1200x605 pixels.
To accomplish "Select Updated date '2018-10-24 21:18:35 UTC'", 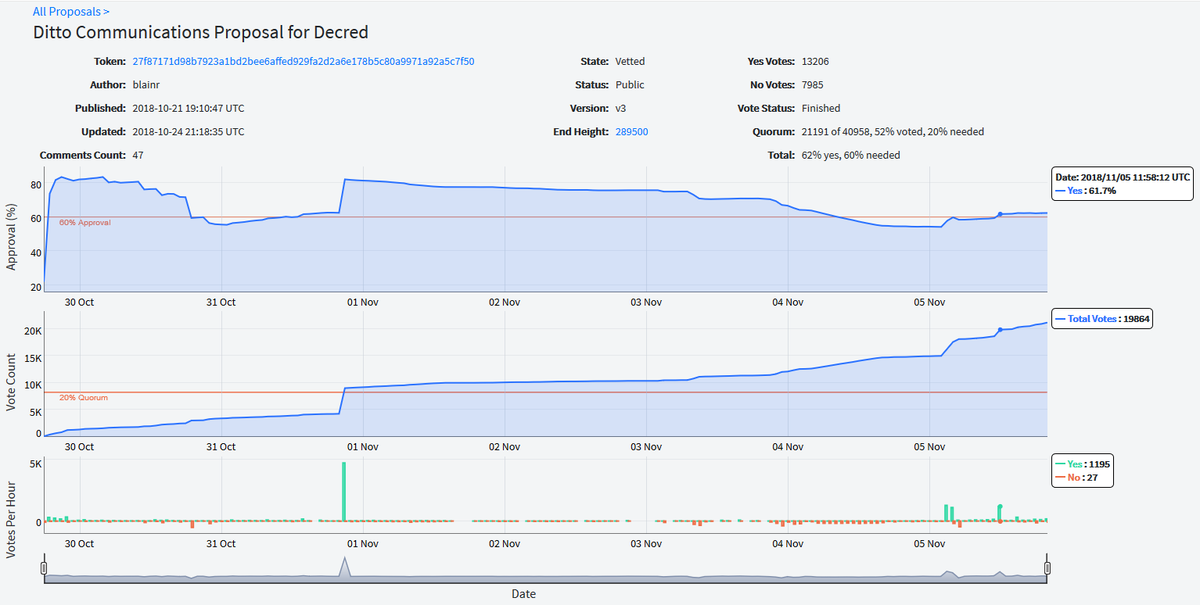I will pyautogui.click(x=188, y=132).
